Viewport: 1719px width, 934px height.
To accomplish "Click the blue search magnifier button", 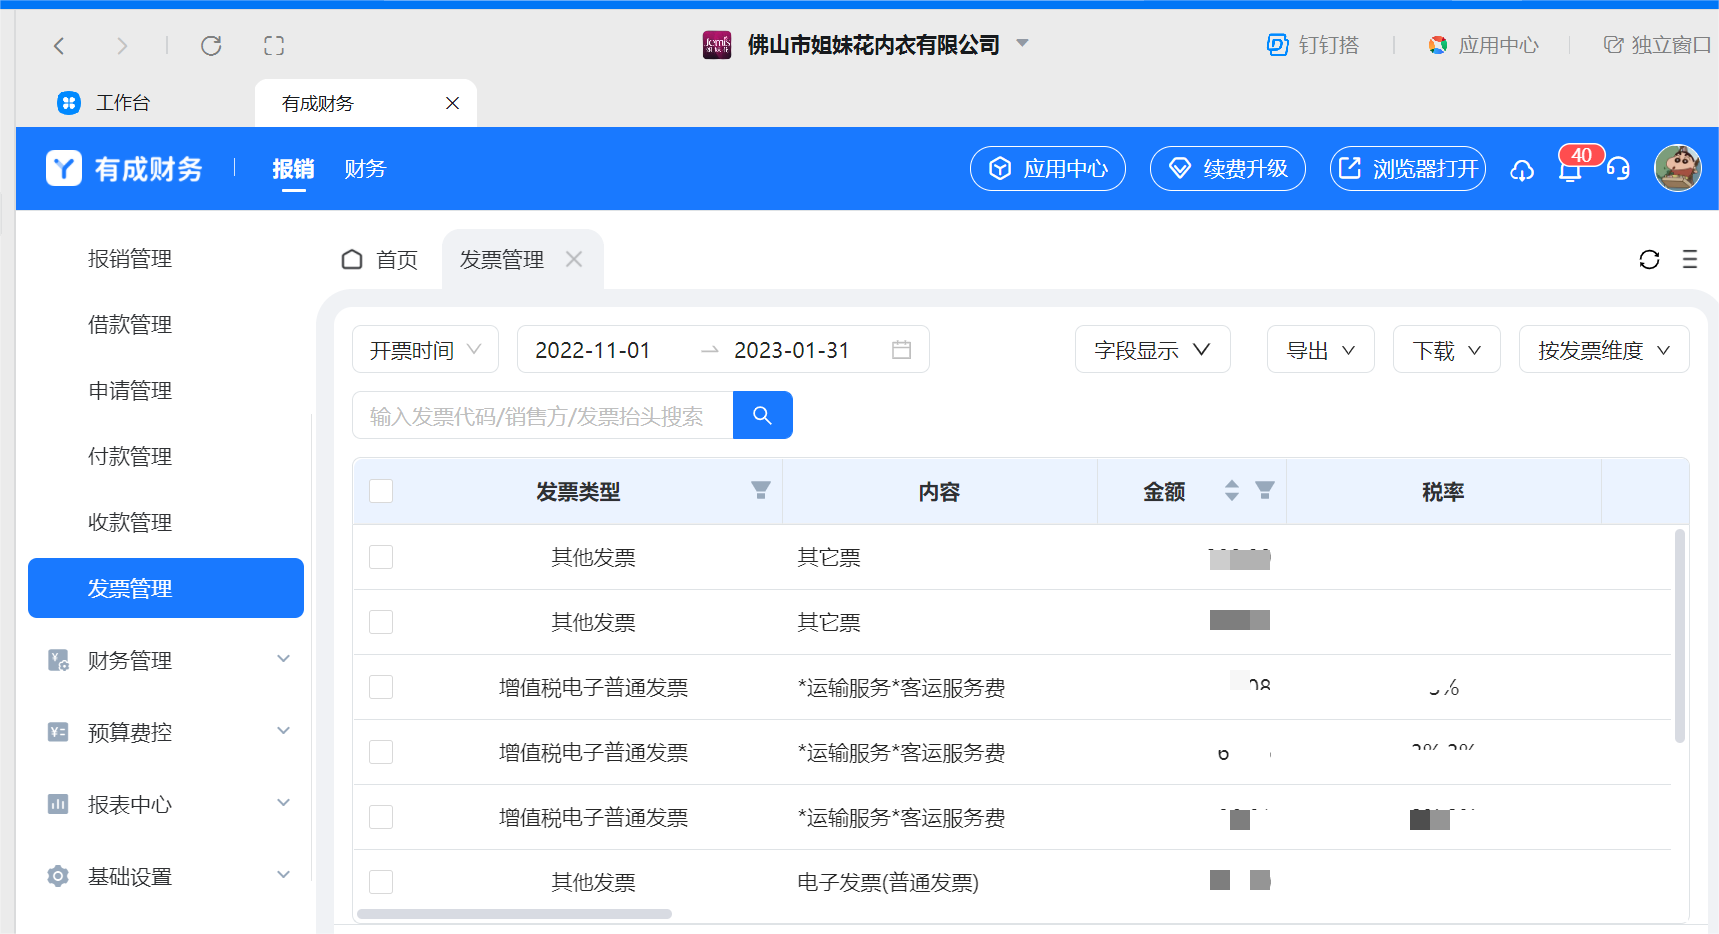I will [x=762, y=415].
